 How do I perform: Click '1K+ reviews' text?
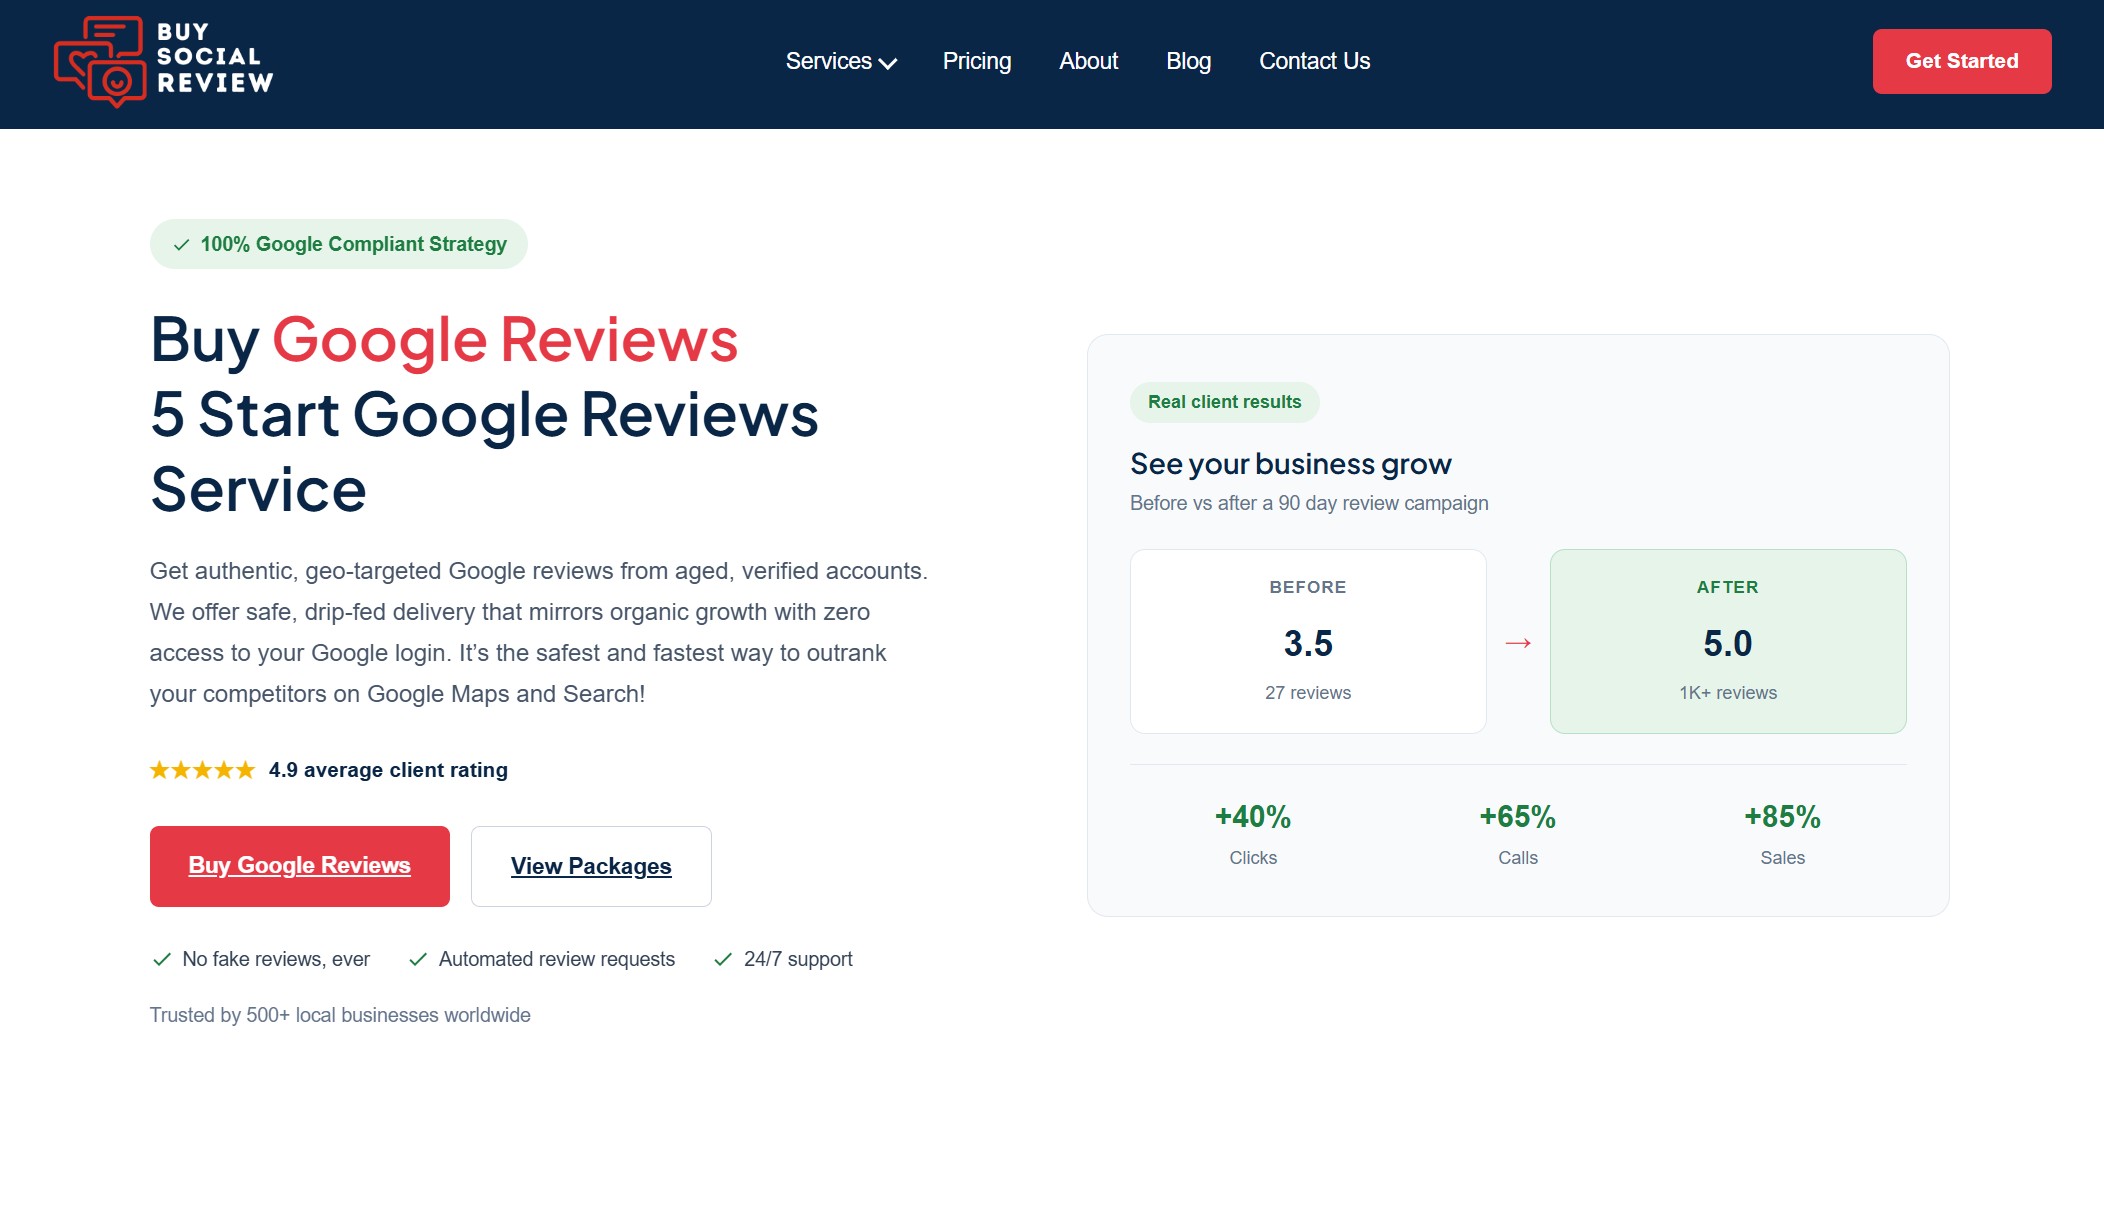tap(1728, 693)
